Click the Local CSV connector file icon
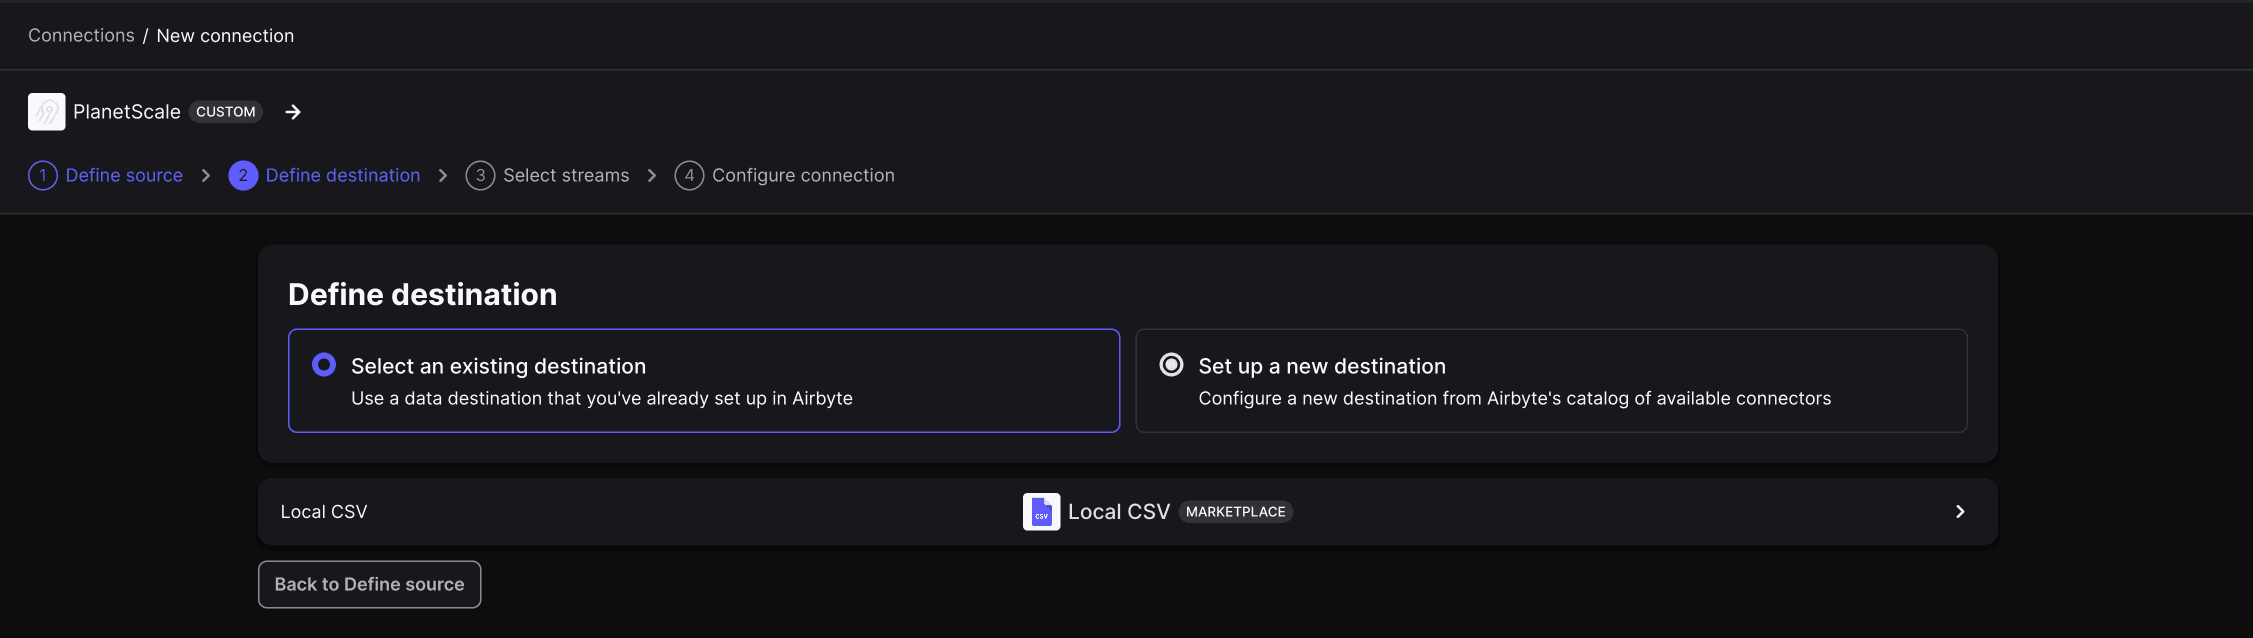 (1041, 512)
